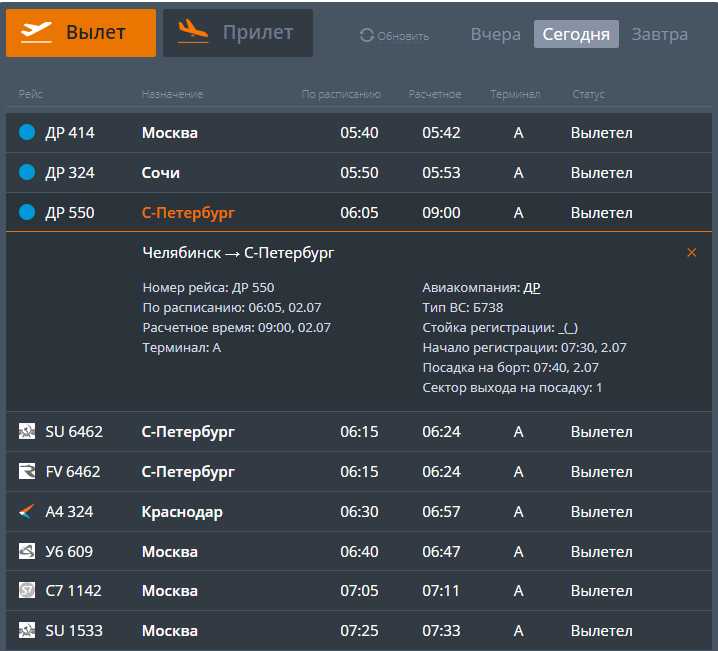Click the Ural Airlines icon for У6 609
718x651 pixels.
point(27,551)
